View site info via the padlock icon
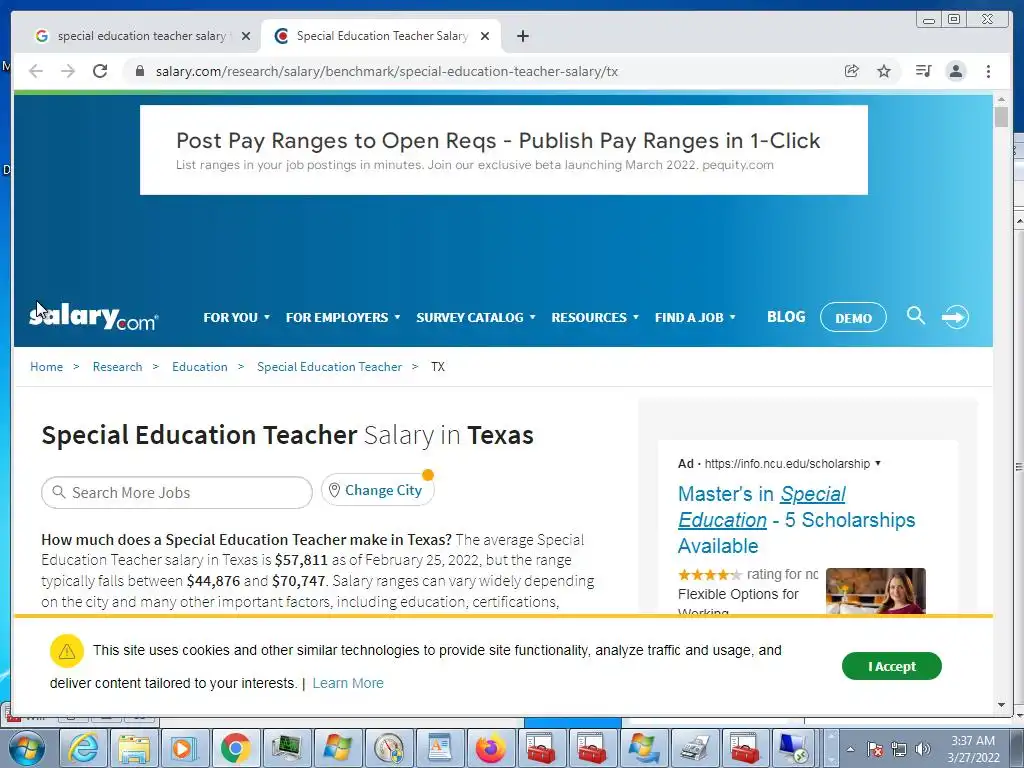 pos(139,71)
